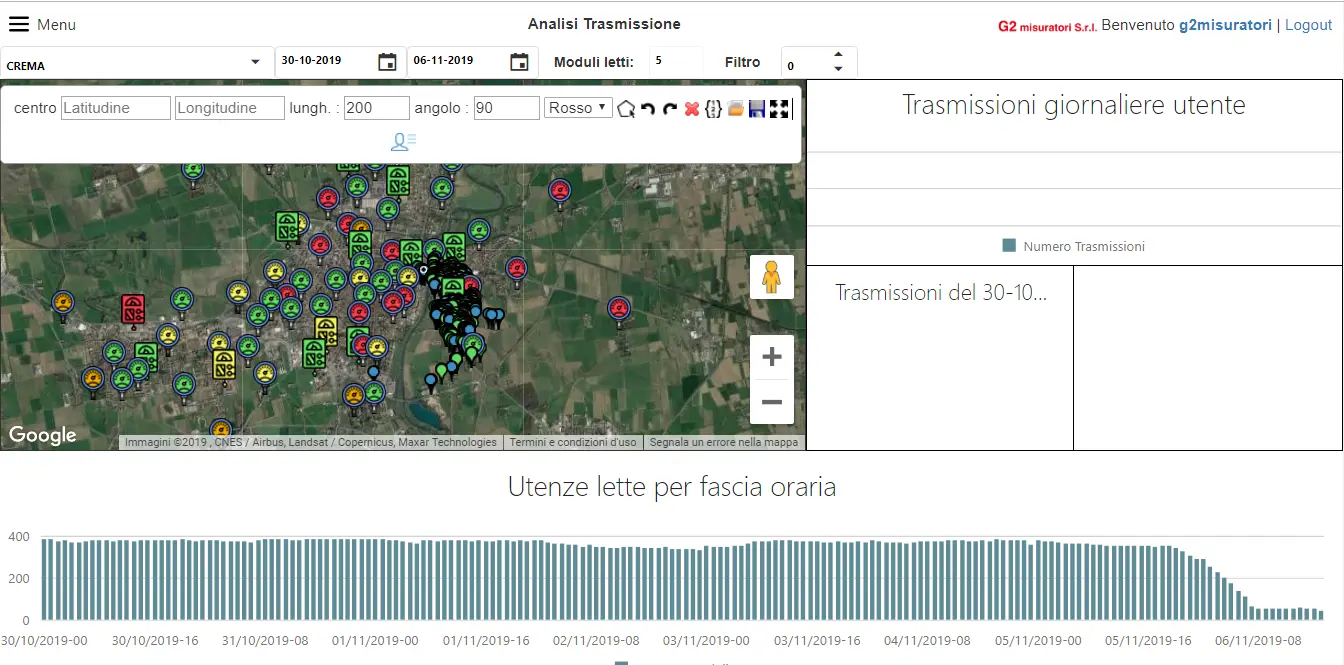The width and height of the screenshot is (1344, 665).
Task: Delete the drawn shape with the red X icon
Action: pos(691,108)
